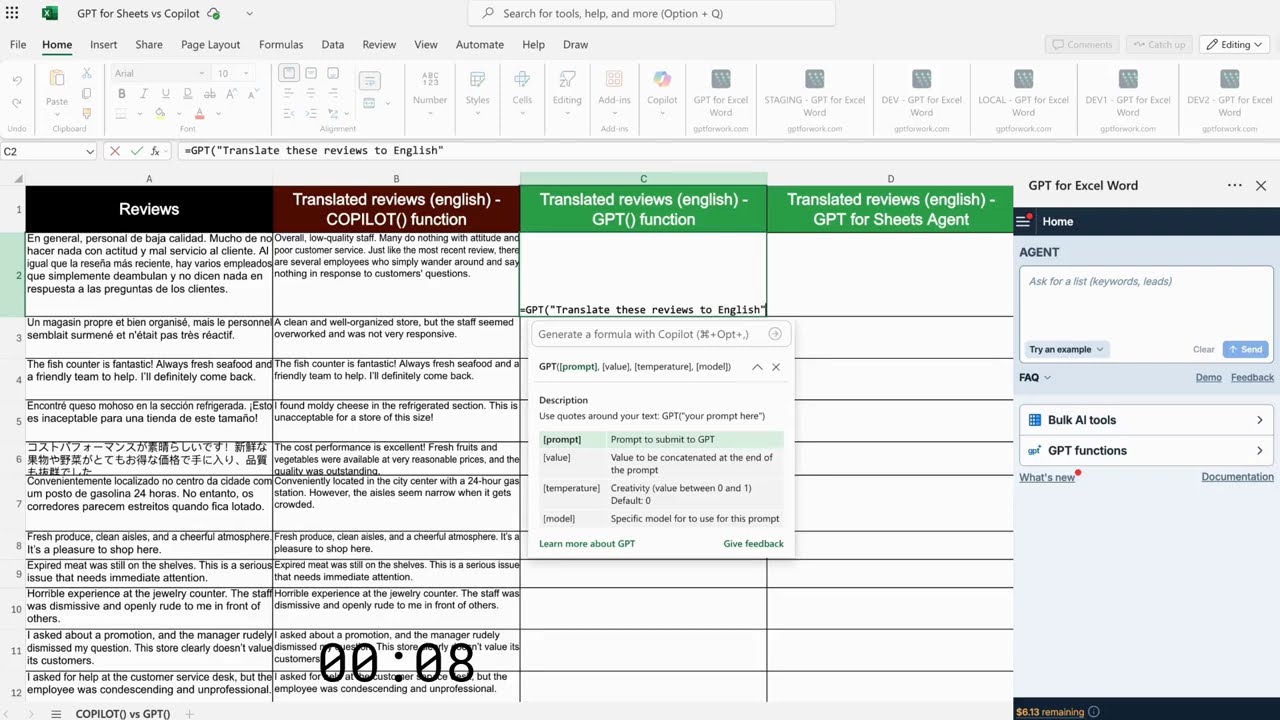The height and width of the screenshot is (720, 1280).
Task: Open GPT for Excel Word add-in
Action: pyautogui.click(x=721, y=92)
